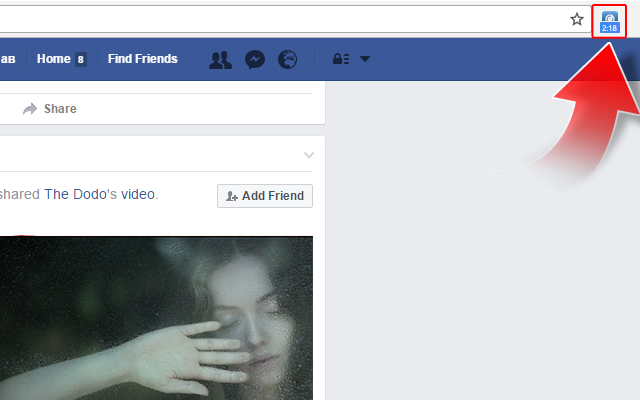The width and height of the screenshot is (640, 400).
Task: Click the Home notification count badge 8
Action: [81, 60]
